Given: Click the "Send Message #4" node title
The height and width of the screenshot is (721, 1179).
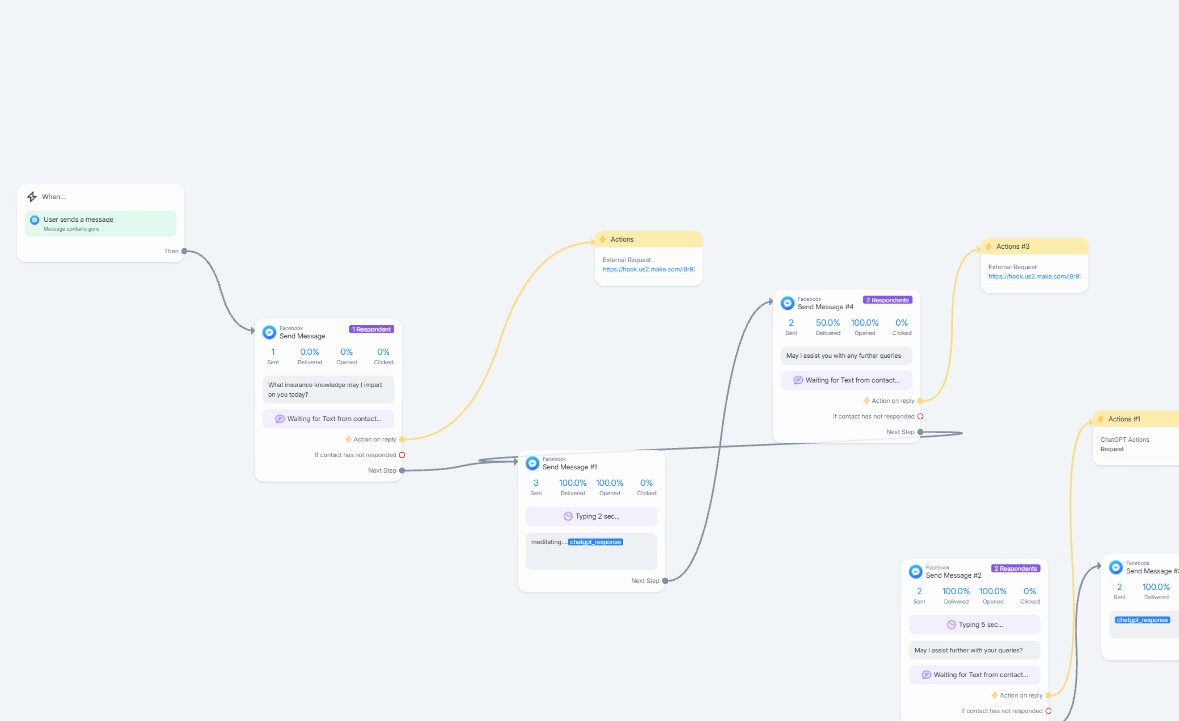Looking at the screenshot, I should [826, 307].
